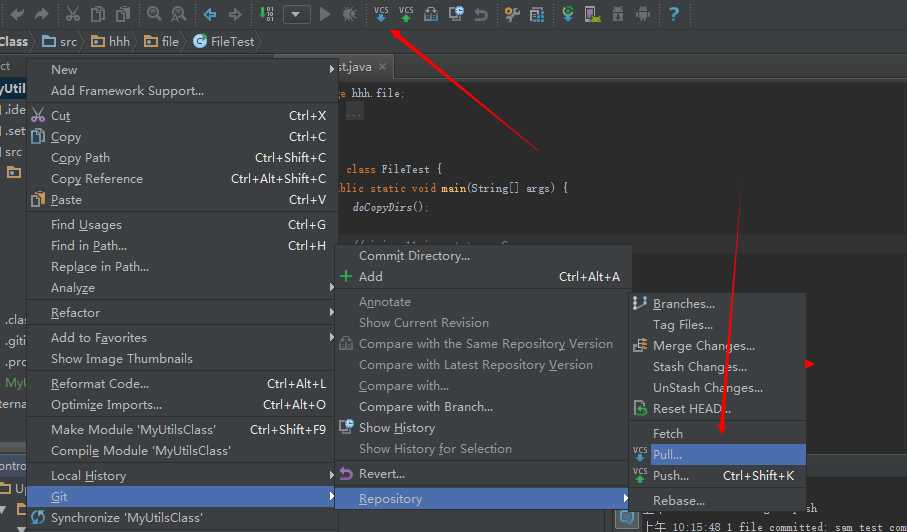This screenshot has width=907, height=532.
Task: Navigate Back with the blue left arrow
Action: pyautogui.click(x=210, y=14)
